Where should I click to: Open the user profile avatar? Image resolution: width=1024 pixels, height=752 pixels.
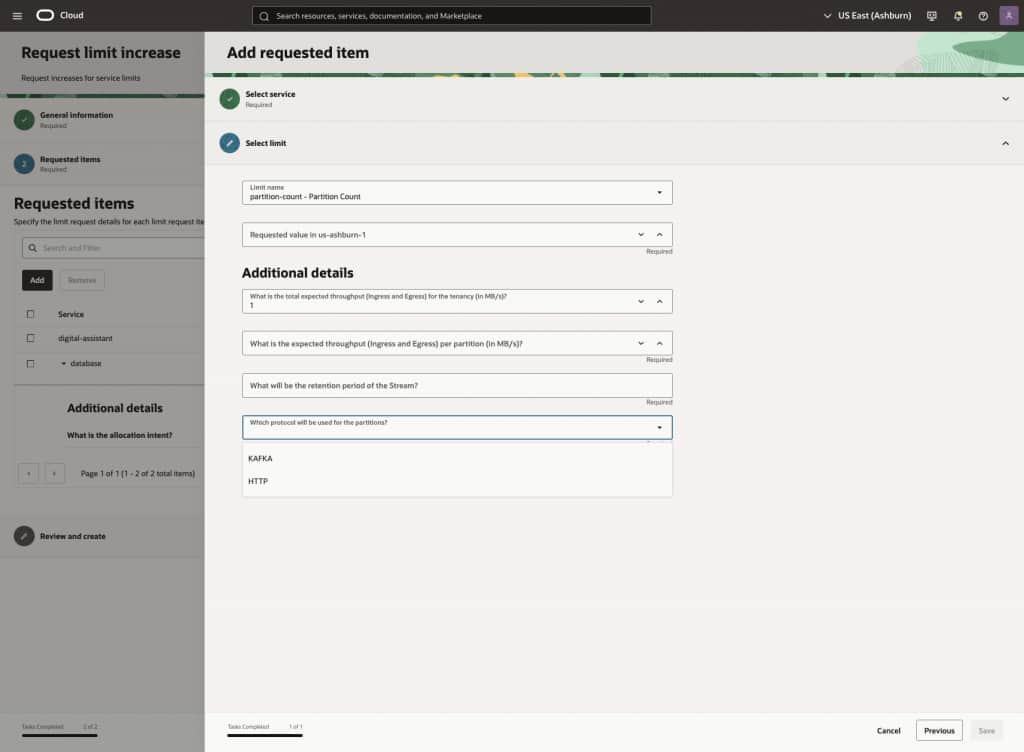click(1008, 15)
